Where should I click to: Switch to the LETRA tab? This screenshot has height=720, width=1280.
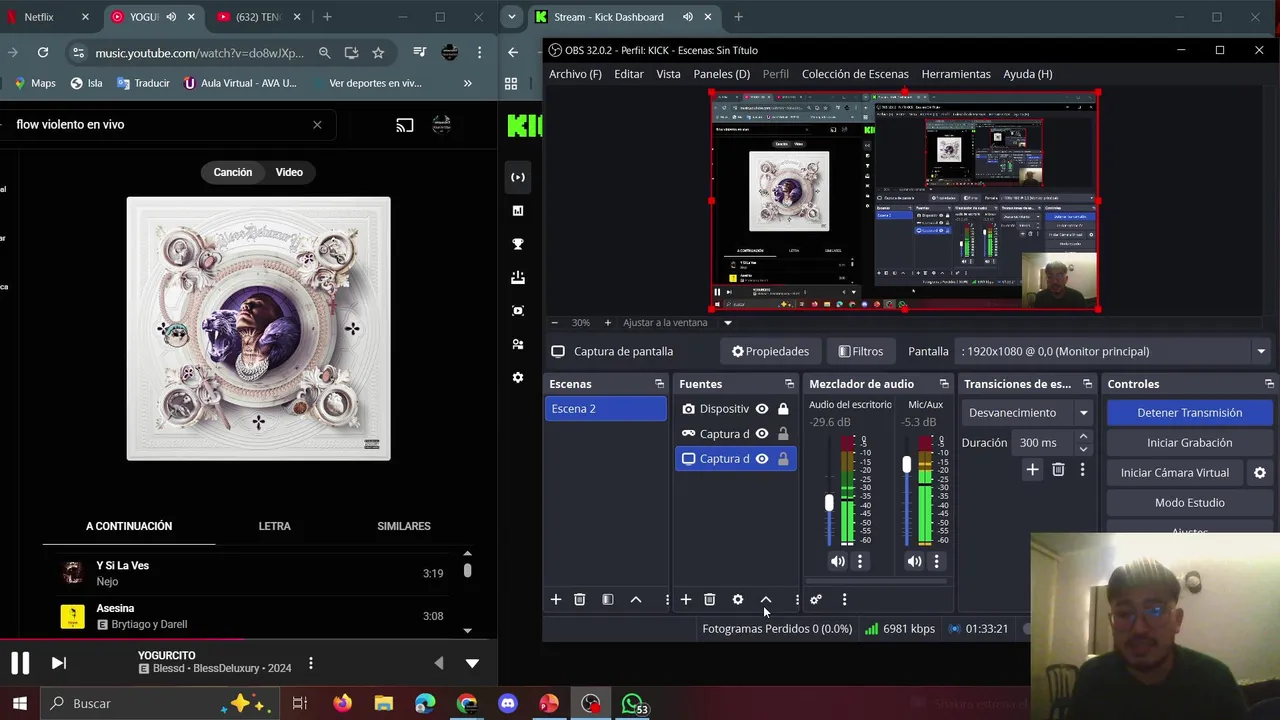(x=275, y=526)
